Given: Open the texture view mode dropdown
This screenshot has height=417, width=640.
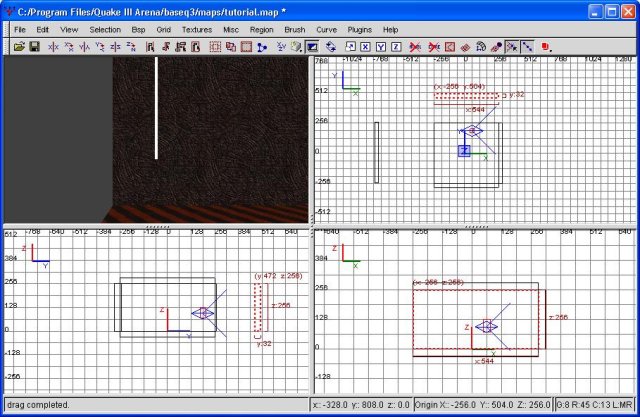Looking at the screenshot, I should (297, 47).
